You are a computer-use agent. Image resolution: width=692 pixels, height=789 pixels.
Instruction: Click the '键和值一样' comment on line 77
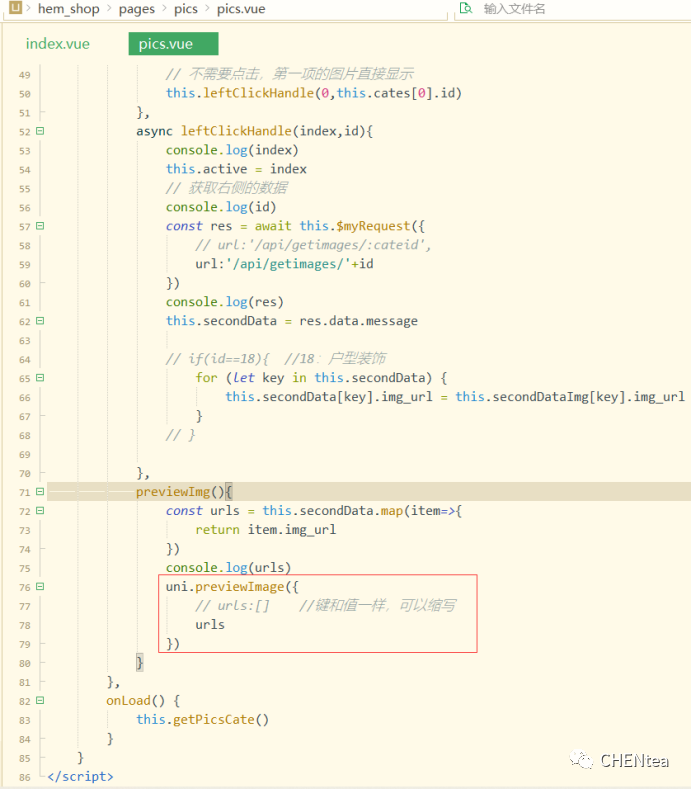(x=377, y=605)
